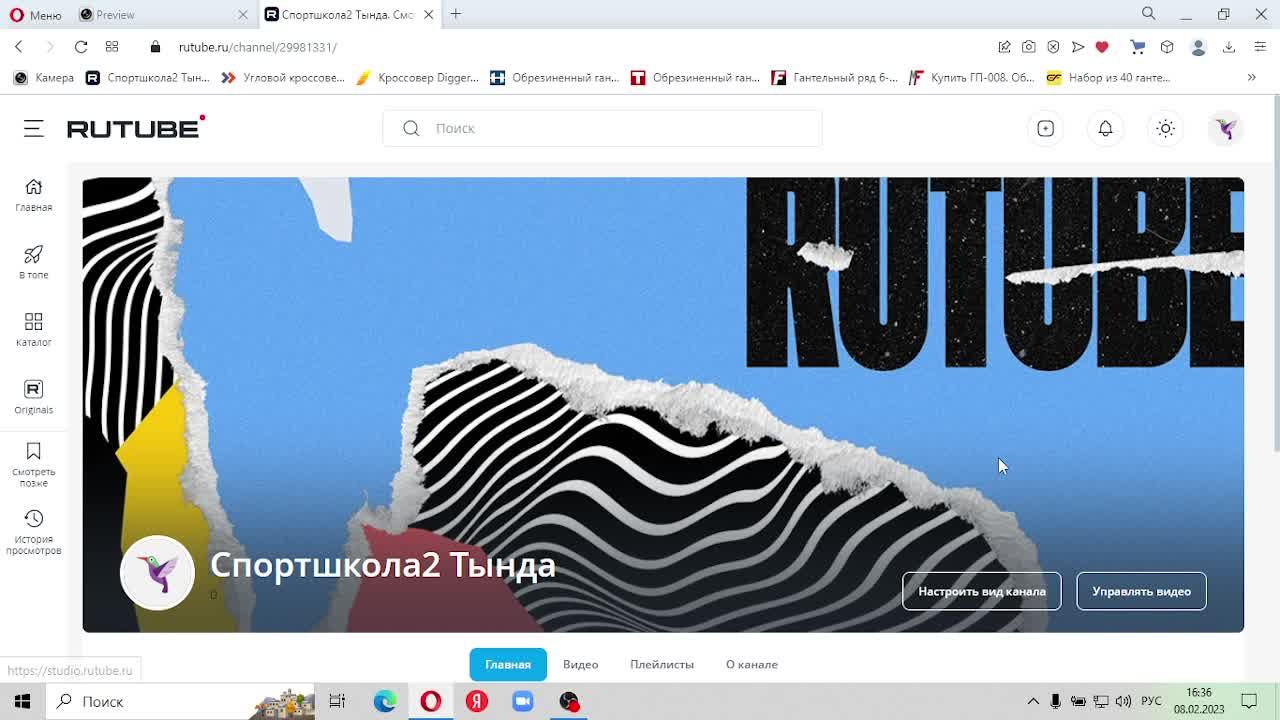1280x720 pixels.
Task: Switch to the О канале tab
Action: coord(751,664)
